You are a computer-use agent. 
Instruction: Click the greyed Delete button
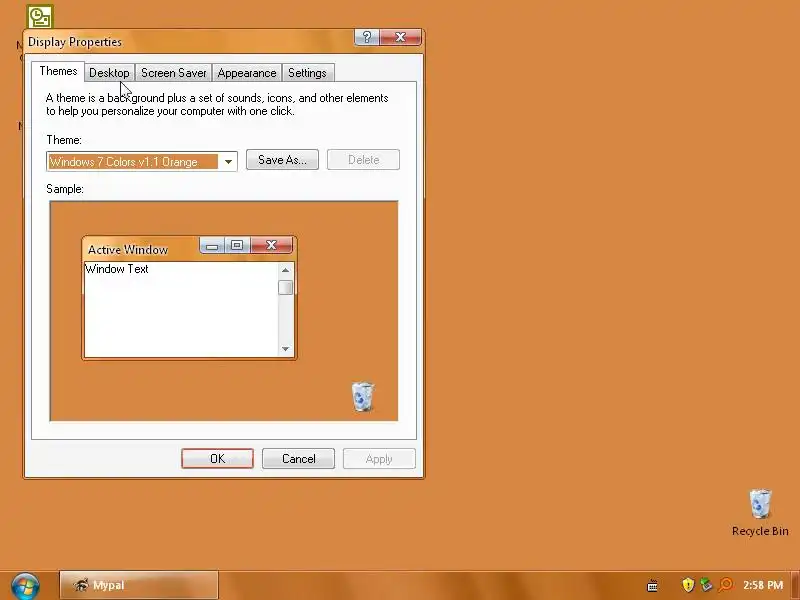[x=363, y=160]
